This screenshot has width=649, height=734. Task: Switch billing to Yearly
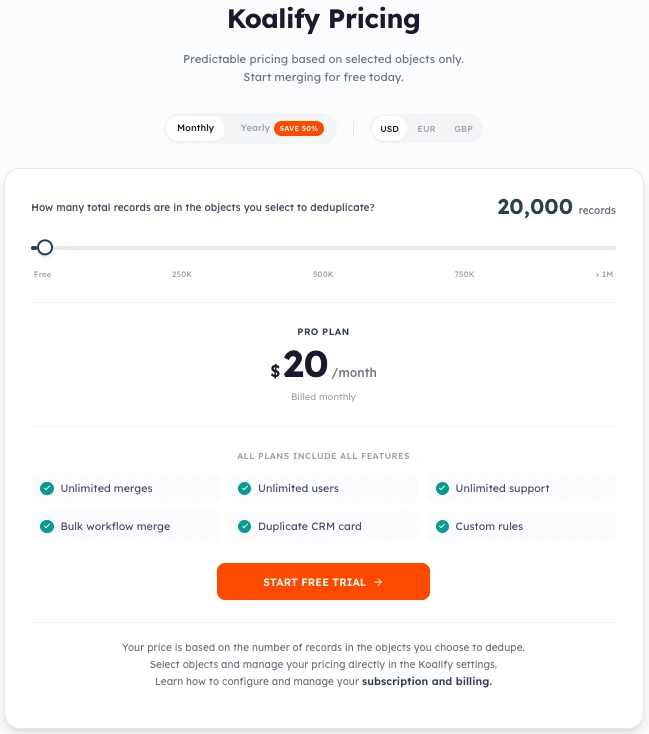[255, 128]
